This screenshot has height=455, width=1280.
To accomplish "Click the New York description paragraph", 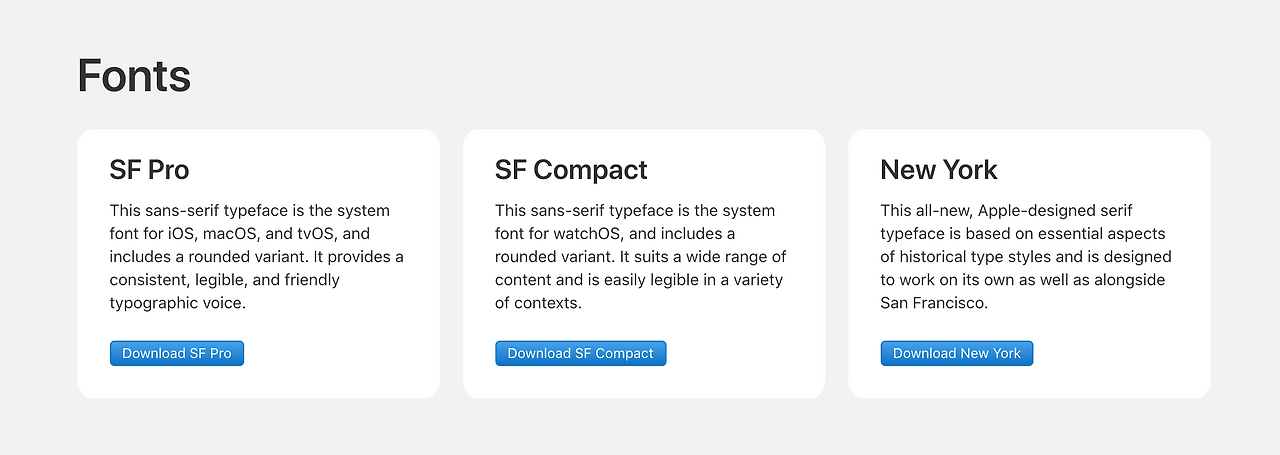I will tap(1025, 256).
